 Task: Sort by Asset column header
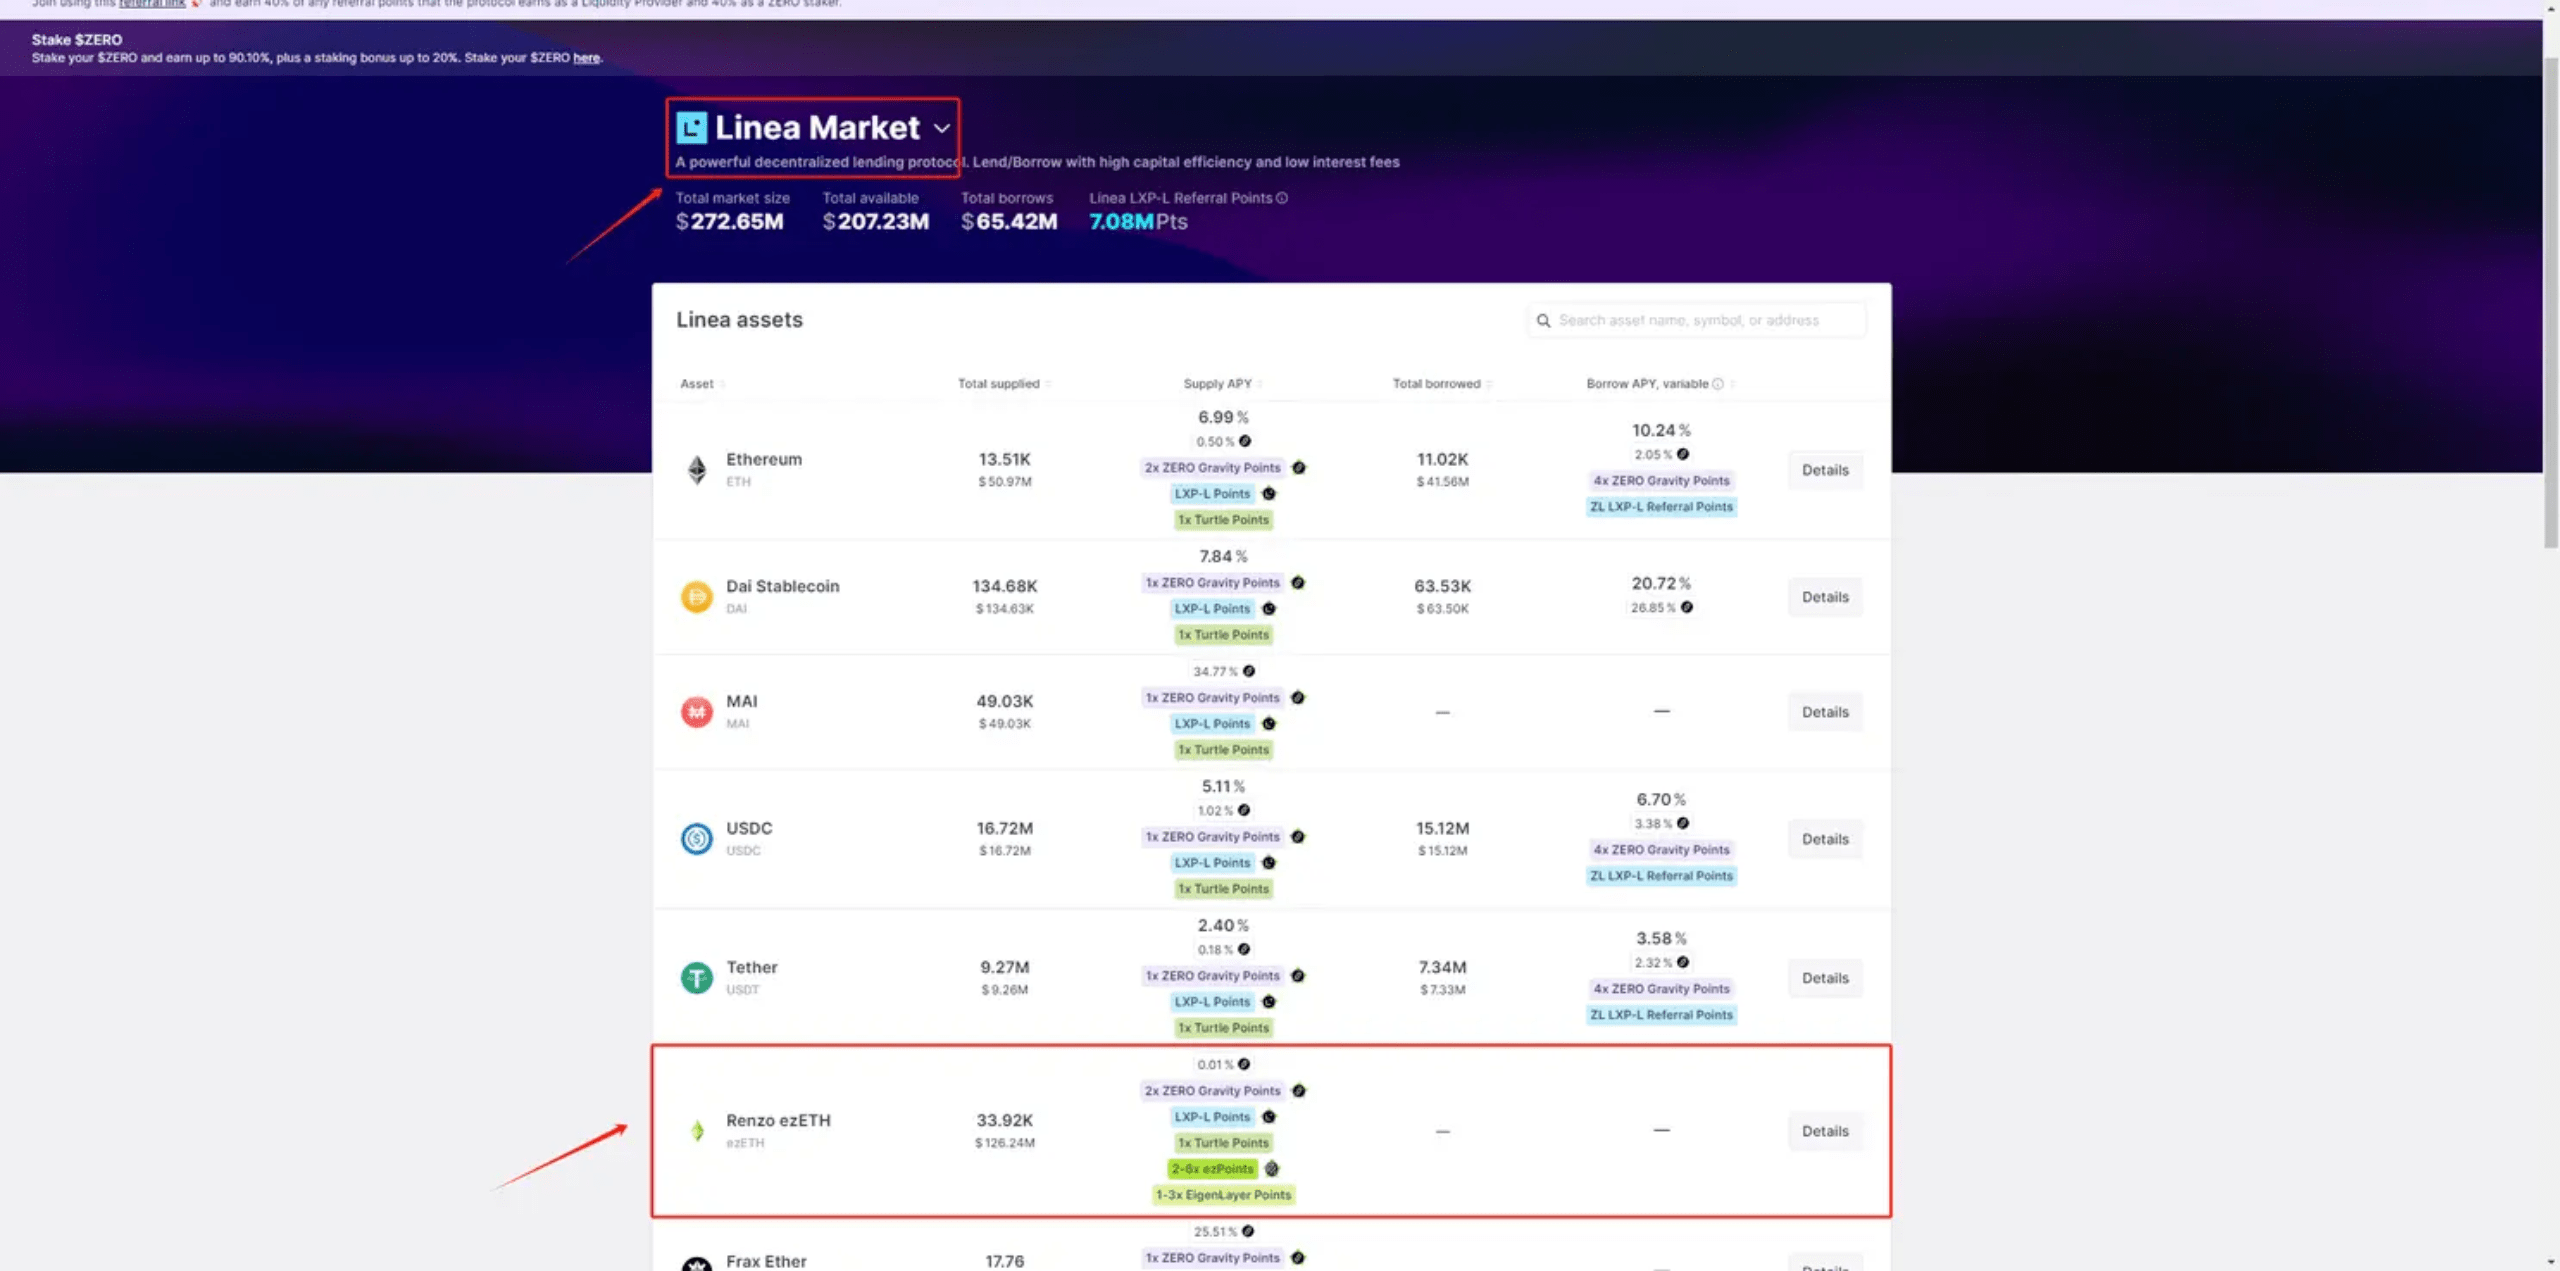coord(697,384)
